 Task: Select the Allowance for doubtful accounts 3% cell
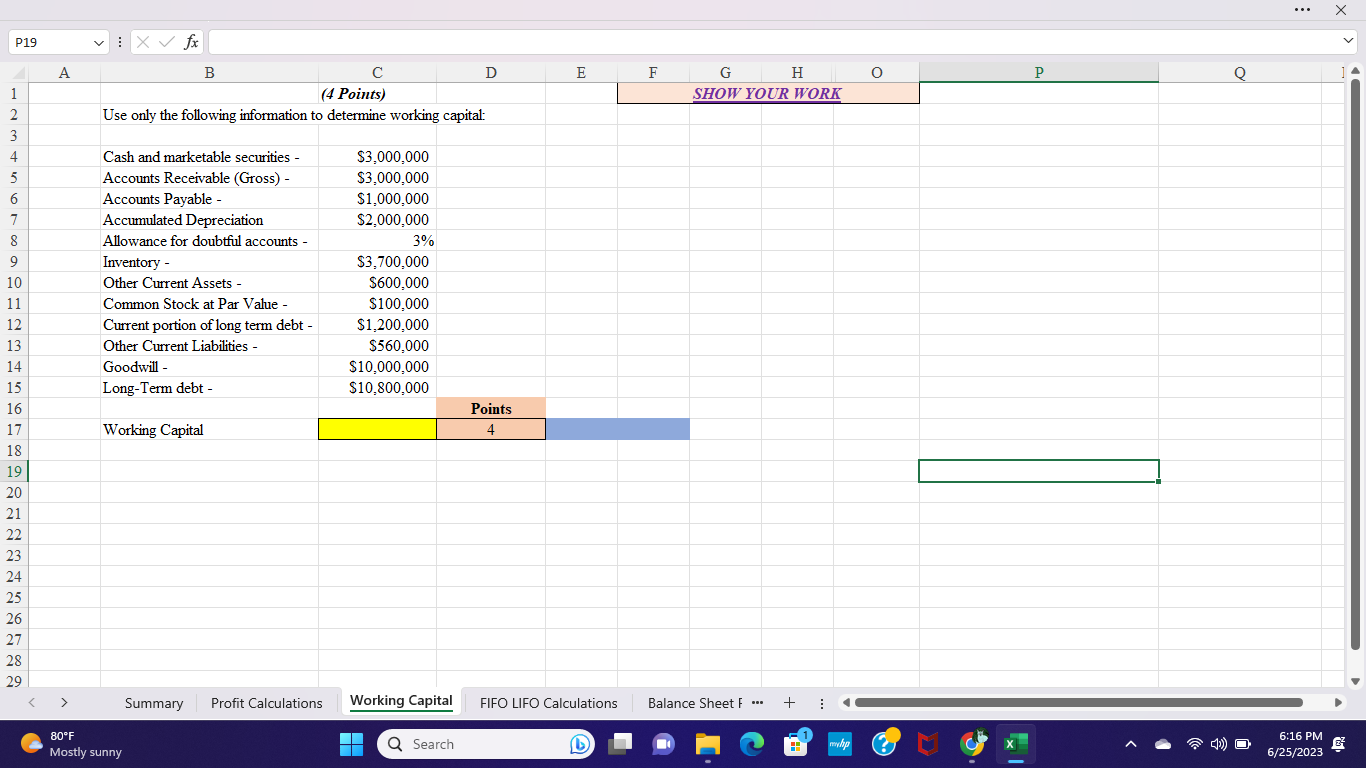click(377, 240)
